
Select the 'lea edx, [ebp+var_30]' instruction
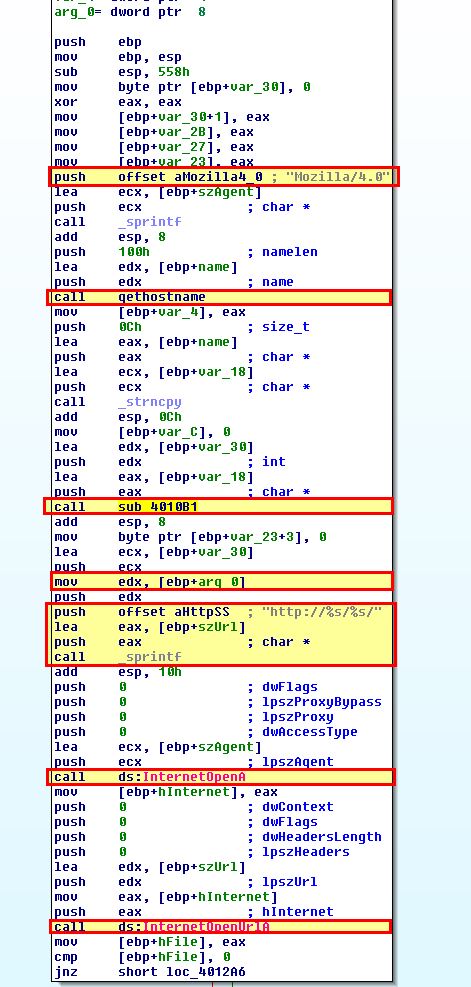coord(154,447)
